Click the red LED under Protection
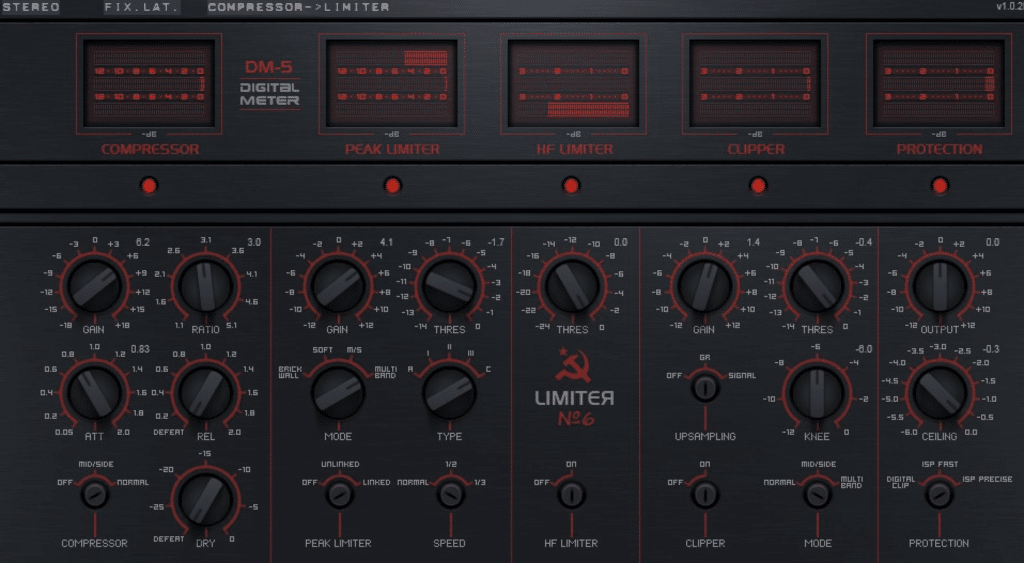The image size is (1024, 563). click(940, 185)
